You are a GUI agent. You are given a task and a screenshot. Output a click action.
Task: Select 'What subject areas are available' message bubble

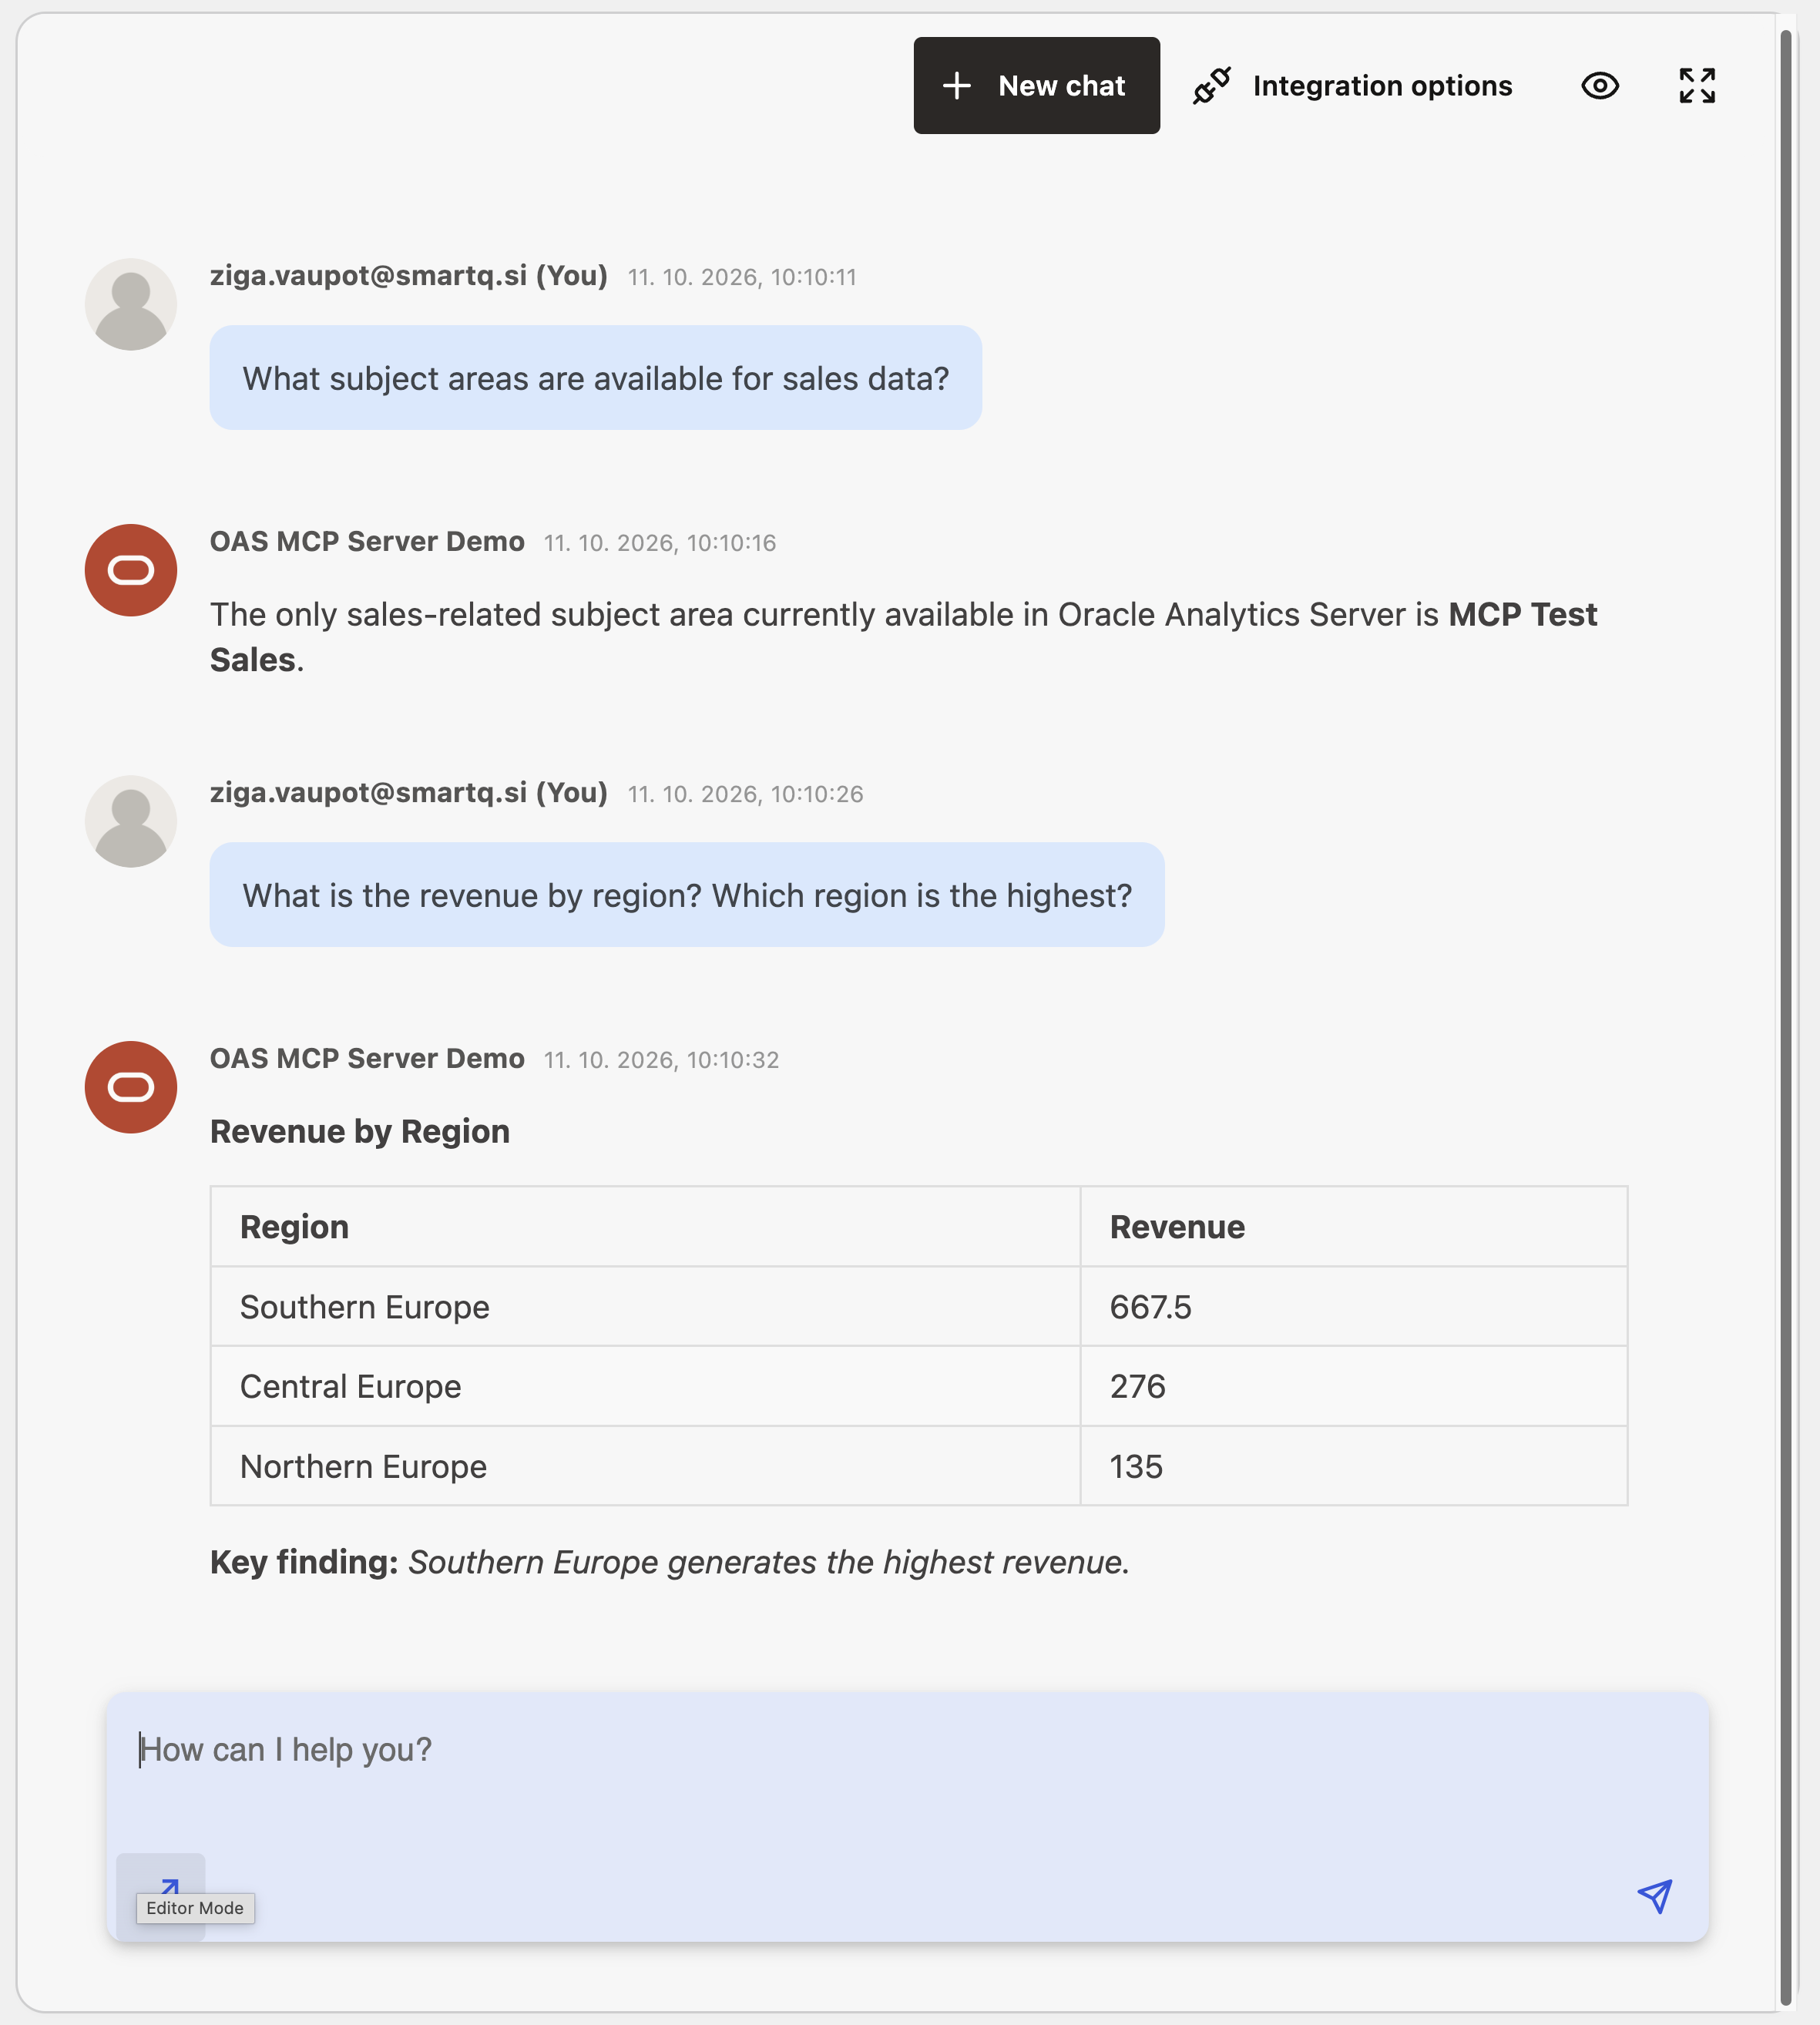point(596,378)
